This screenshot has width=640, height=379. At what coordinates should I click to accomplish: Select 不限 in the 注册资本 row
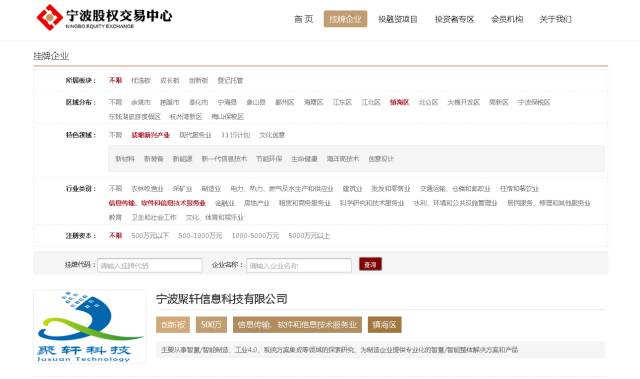coord(116,235)
